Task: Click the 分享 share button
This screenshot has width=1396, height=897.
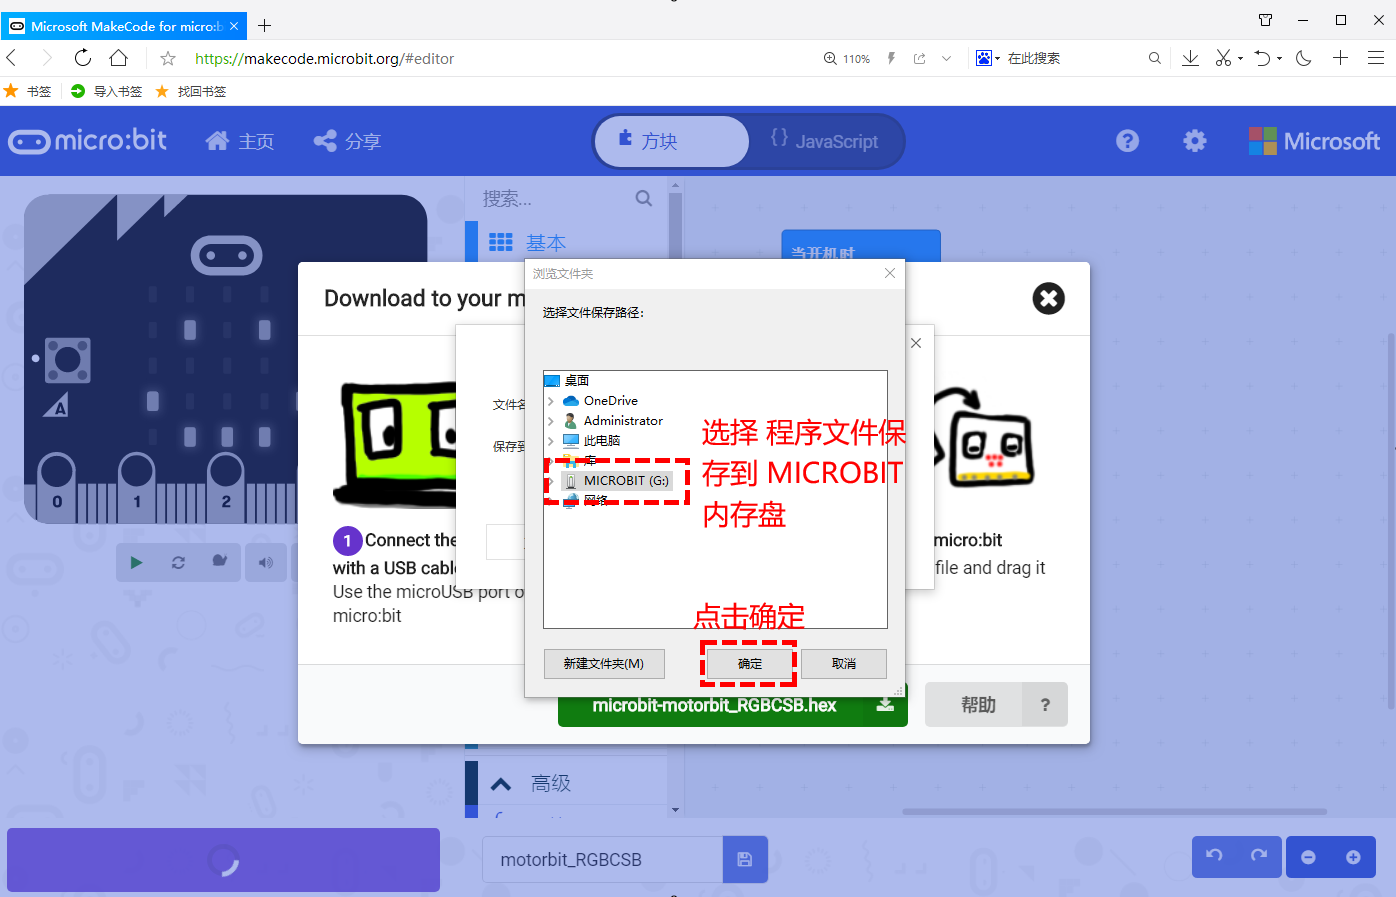Action: click(347, 141)
